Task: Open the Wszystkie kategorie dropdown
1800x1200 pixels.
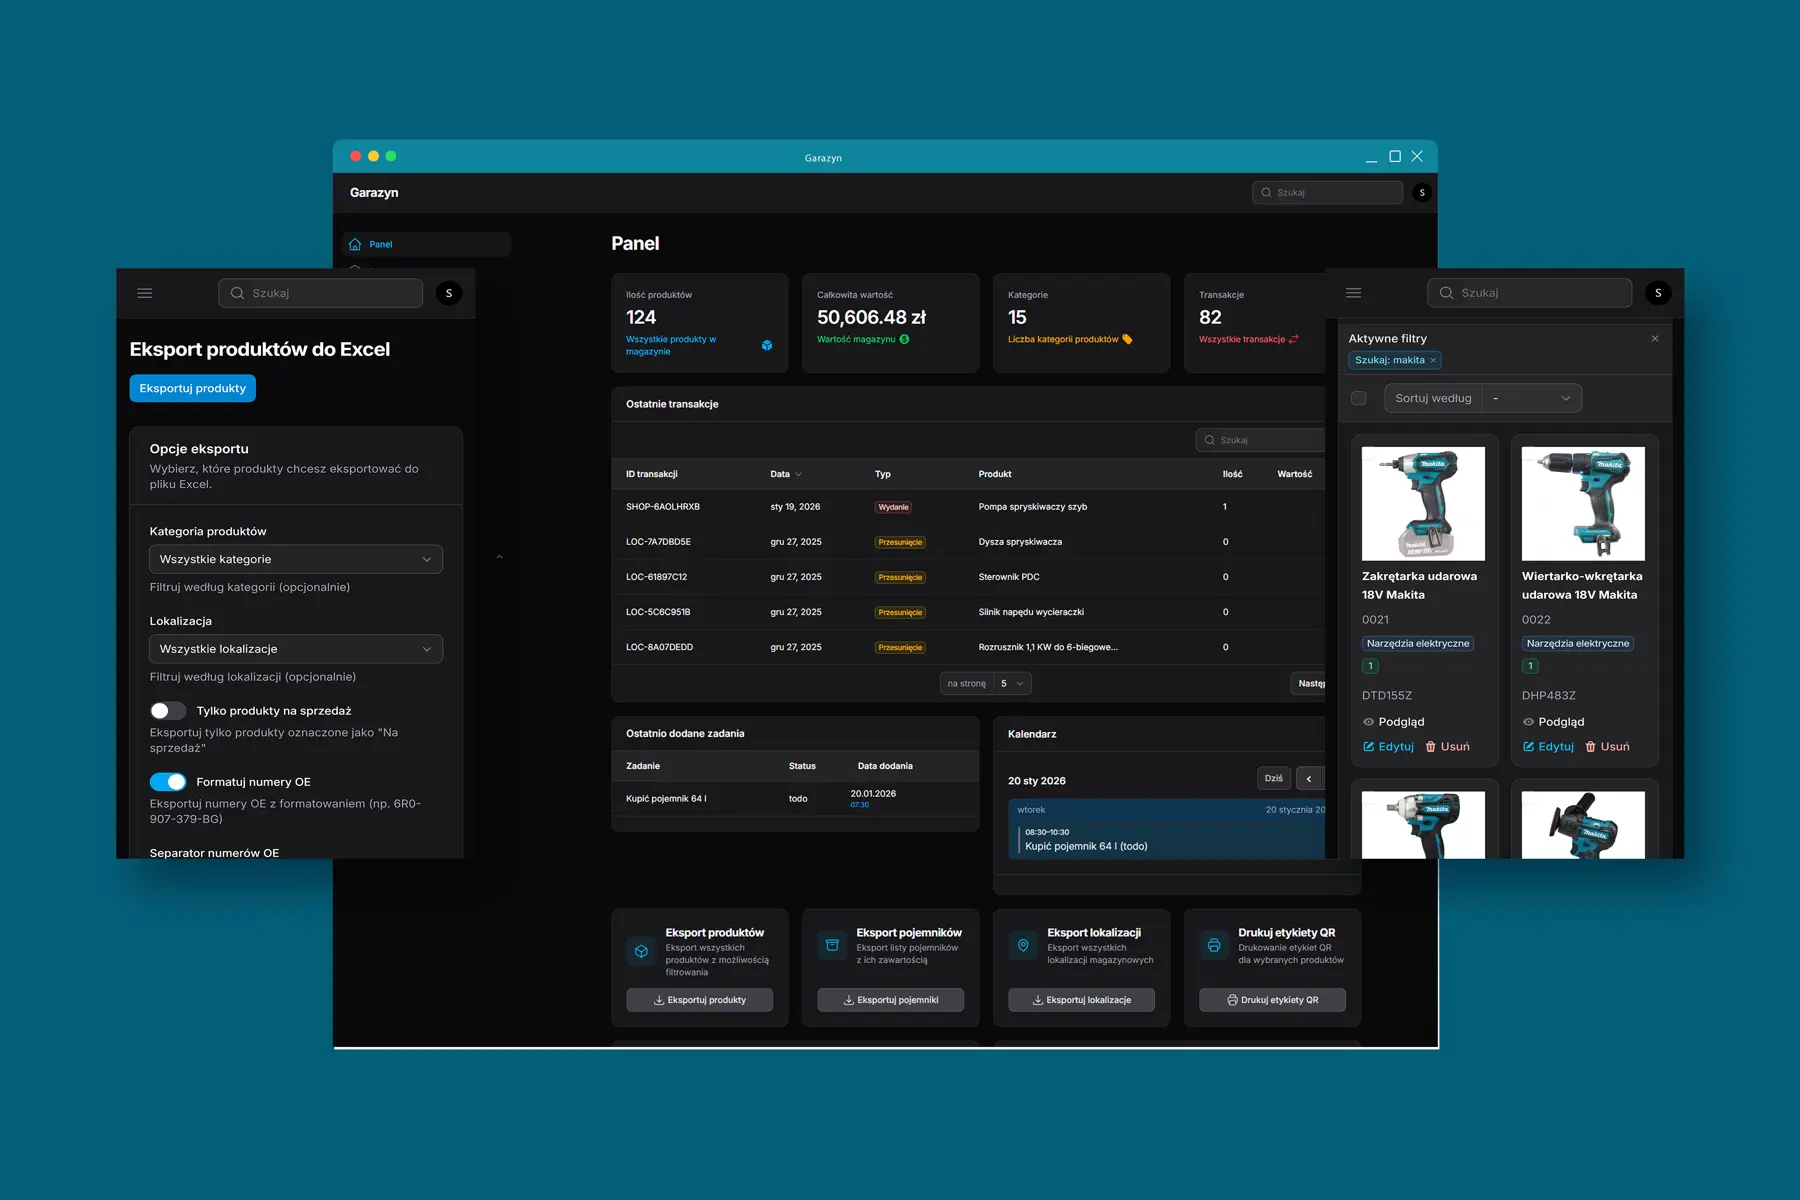Action: (295, 559)
